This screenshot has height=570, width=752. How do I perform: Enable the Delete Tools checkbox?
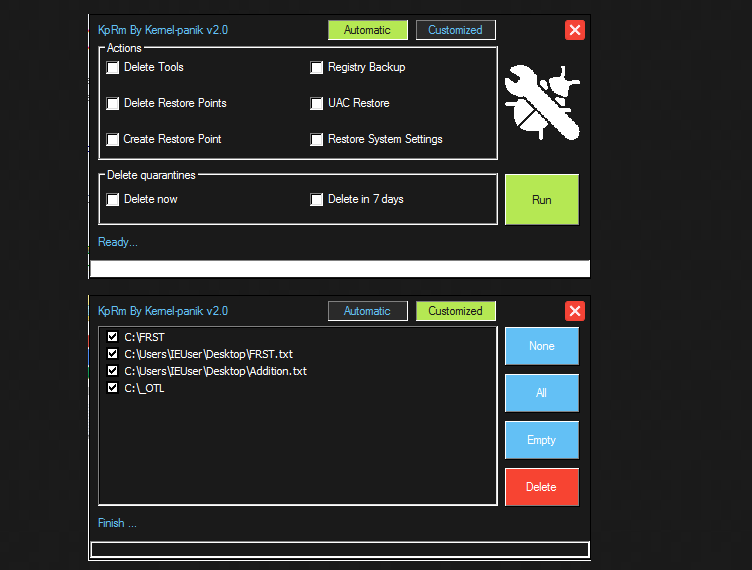pos(113,68)
